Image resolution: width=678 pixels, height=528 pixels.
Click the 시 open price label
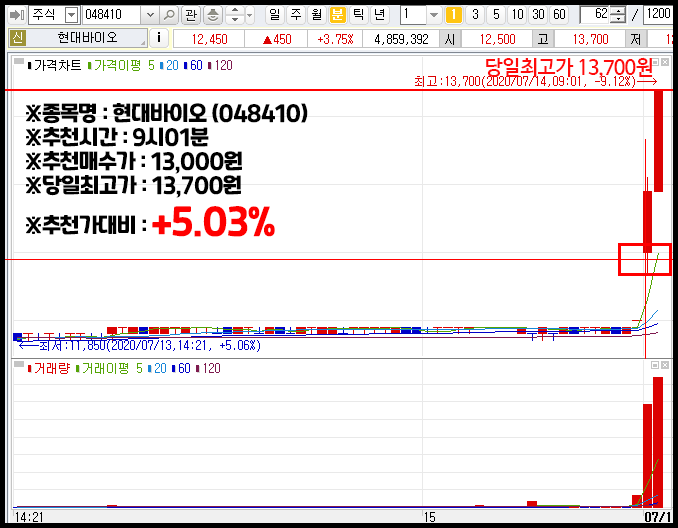(x=450, y=39)
